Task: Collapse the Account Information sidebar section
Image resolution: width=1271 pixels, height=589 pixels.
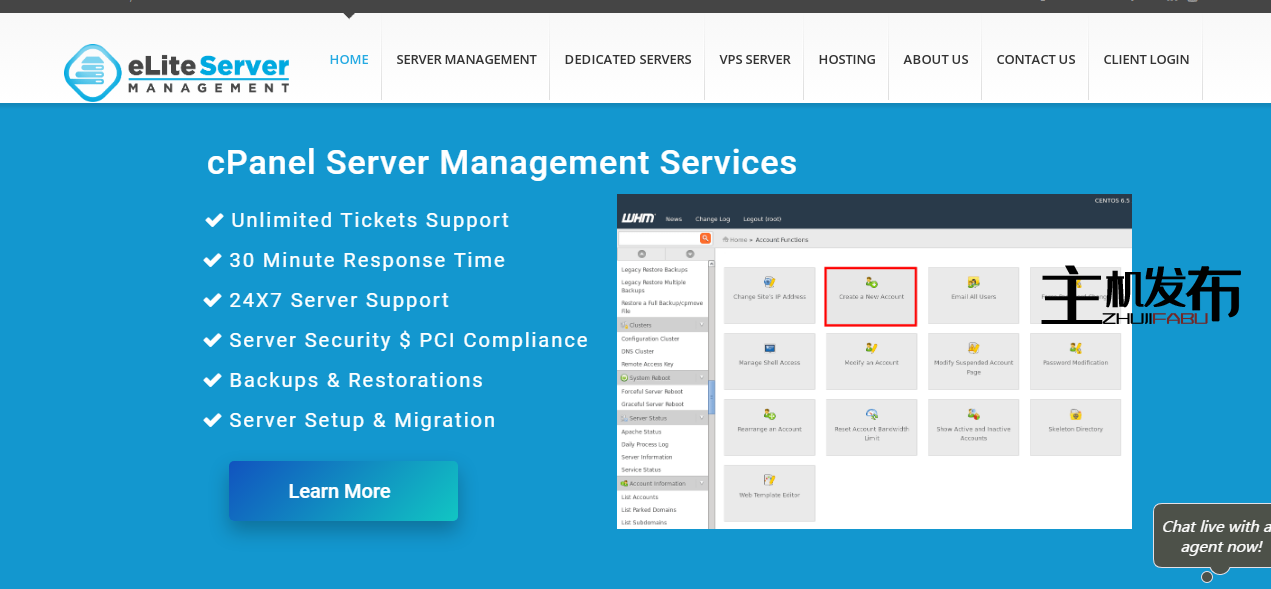Action: tap(702, 483)
